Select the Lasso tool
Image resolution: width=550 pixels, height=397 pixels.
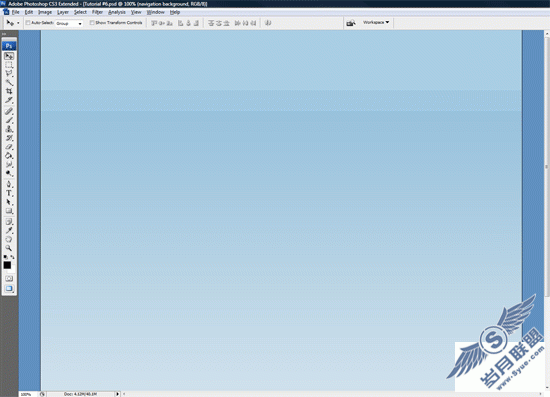point(9,74)
